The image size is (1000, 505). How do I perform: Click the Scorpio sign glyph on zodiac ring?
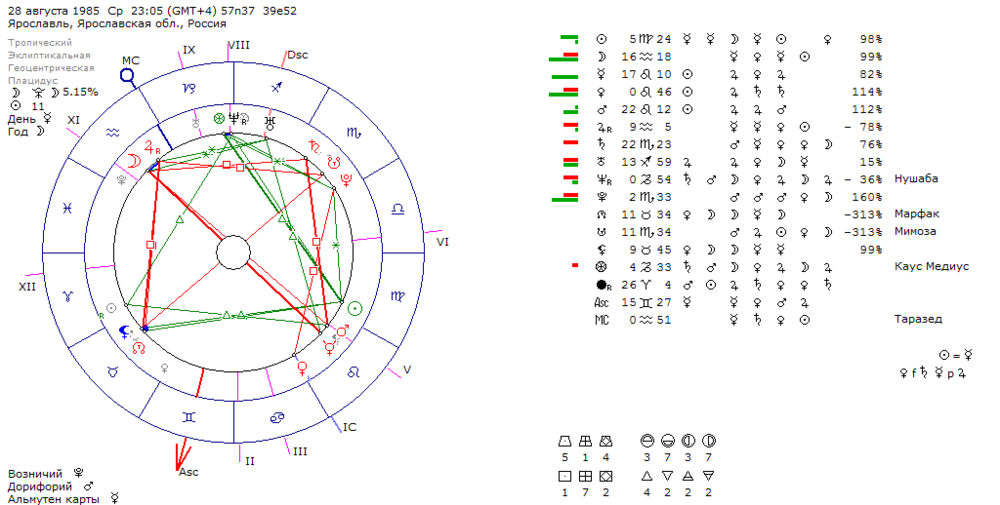coord(354,133)
